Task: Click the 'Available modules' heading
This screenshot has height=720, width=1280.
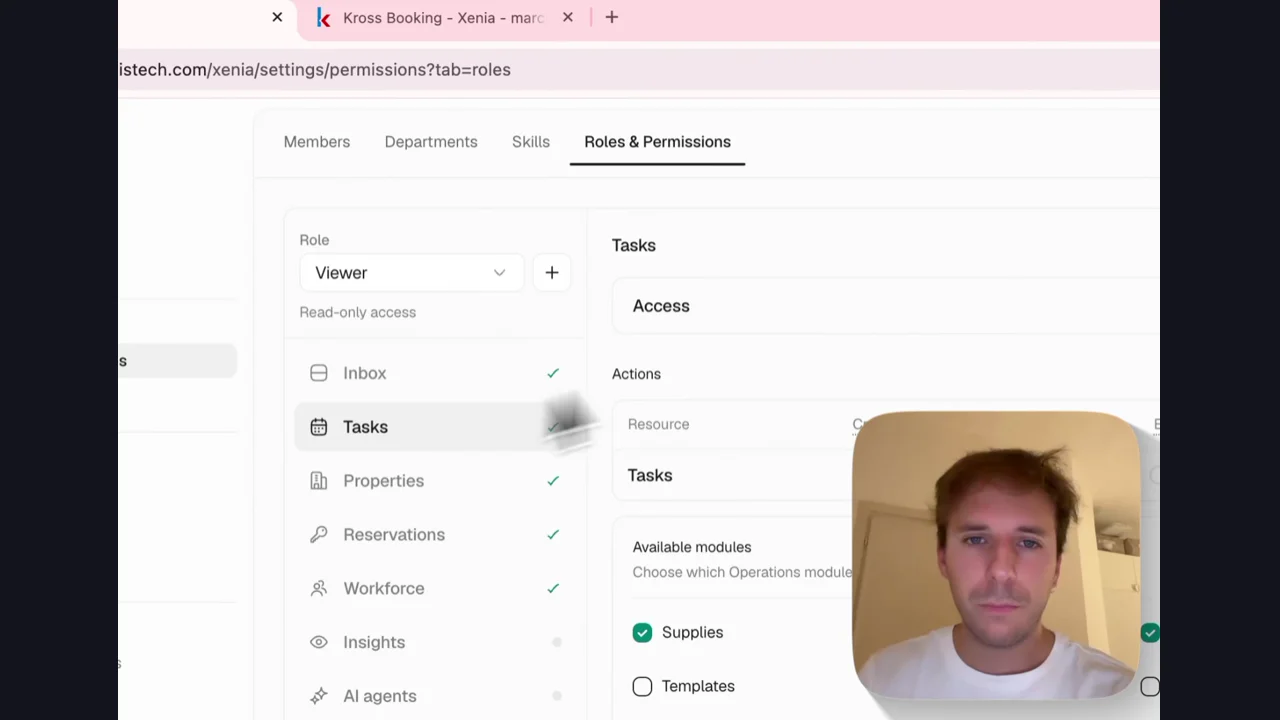Action: tap(692, 547)
